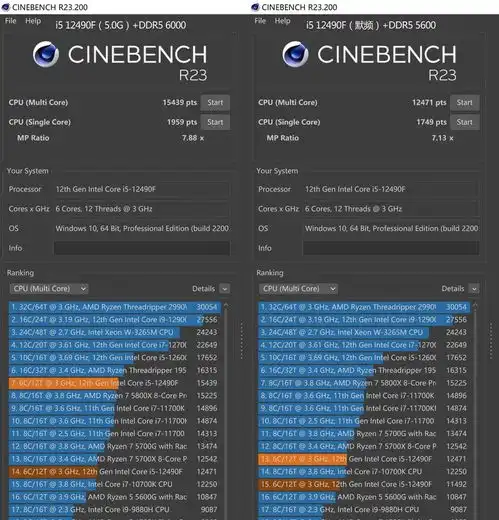
Task: Click ranking scrollbar in left window
Action: point(226,410)
